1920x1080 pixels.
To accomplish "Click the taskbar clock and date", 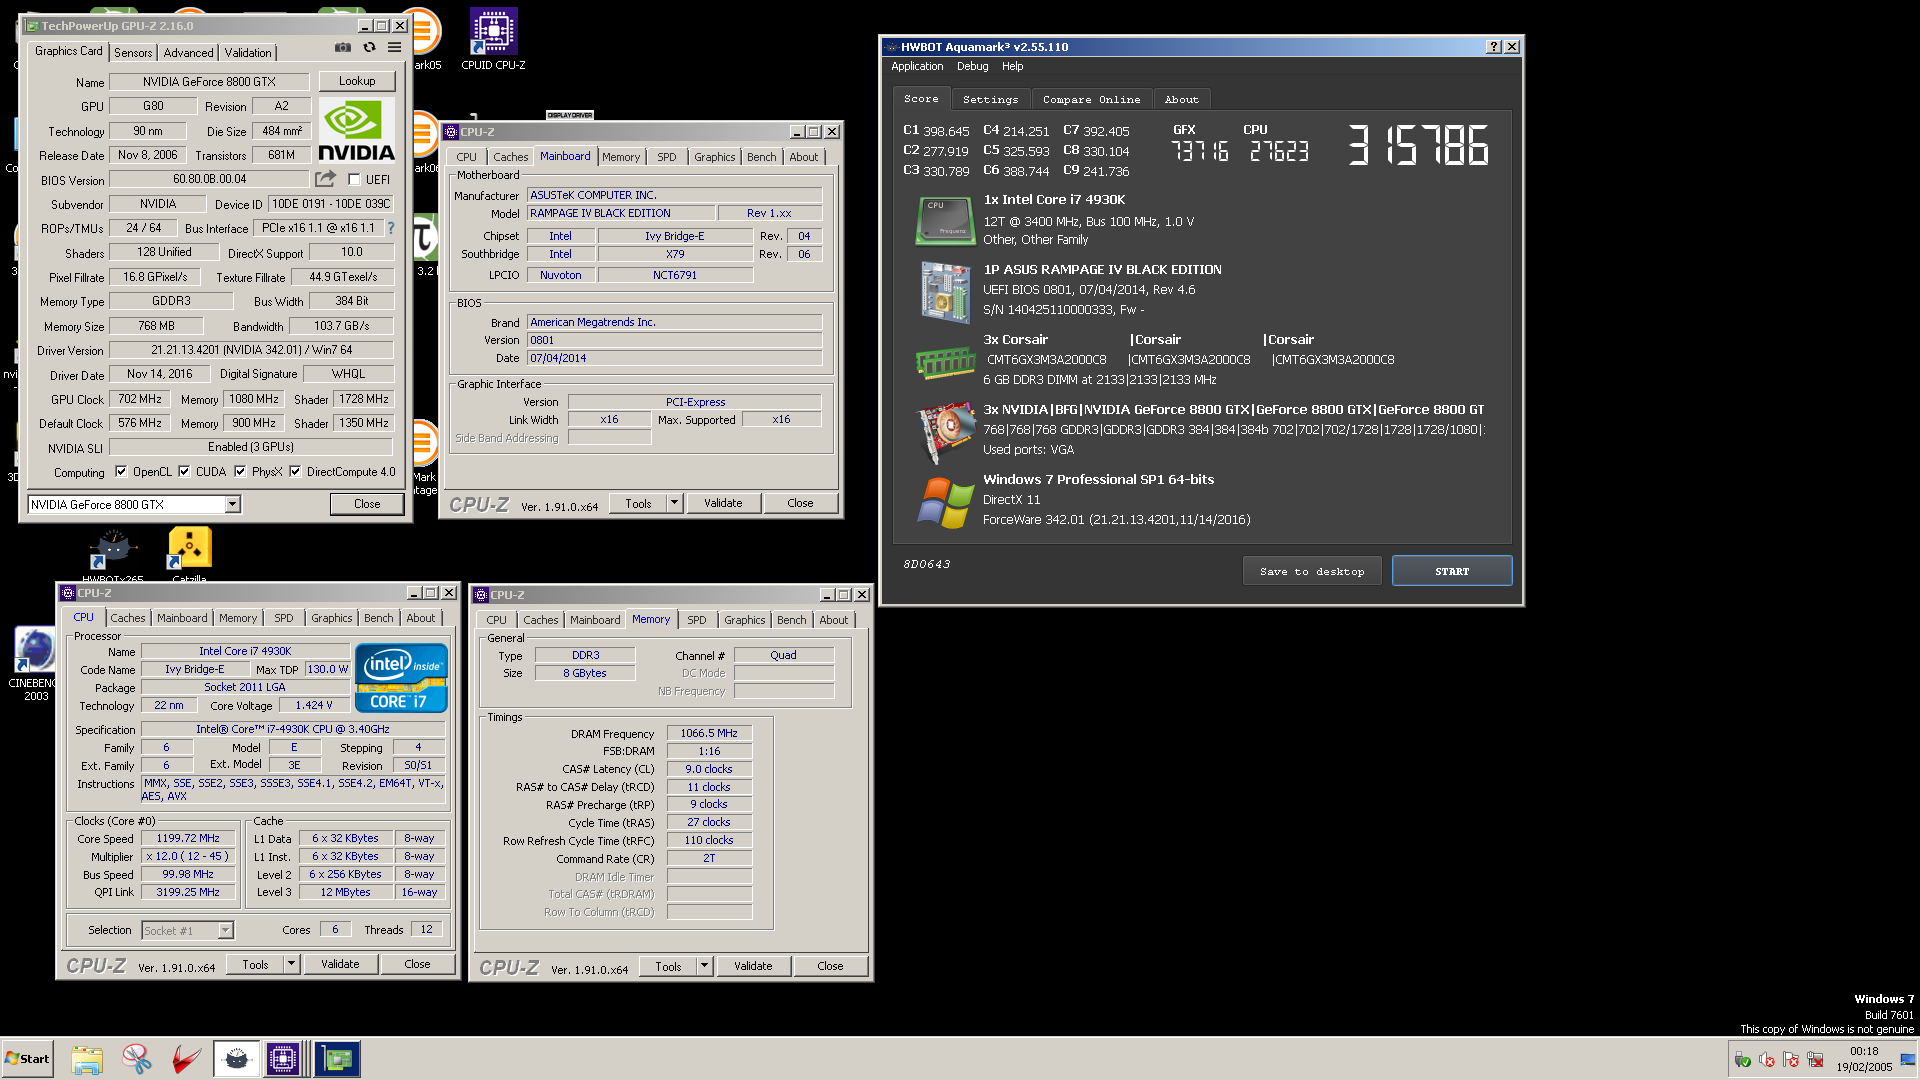I will [x=1864, y=1059].
